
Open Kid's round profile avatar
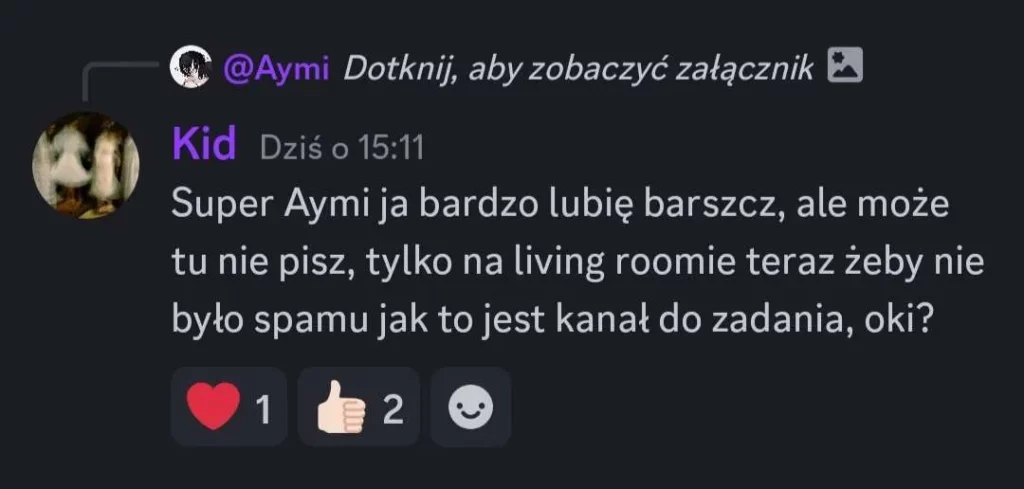[x=86, y=166]
